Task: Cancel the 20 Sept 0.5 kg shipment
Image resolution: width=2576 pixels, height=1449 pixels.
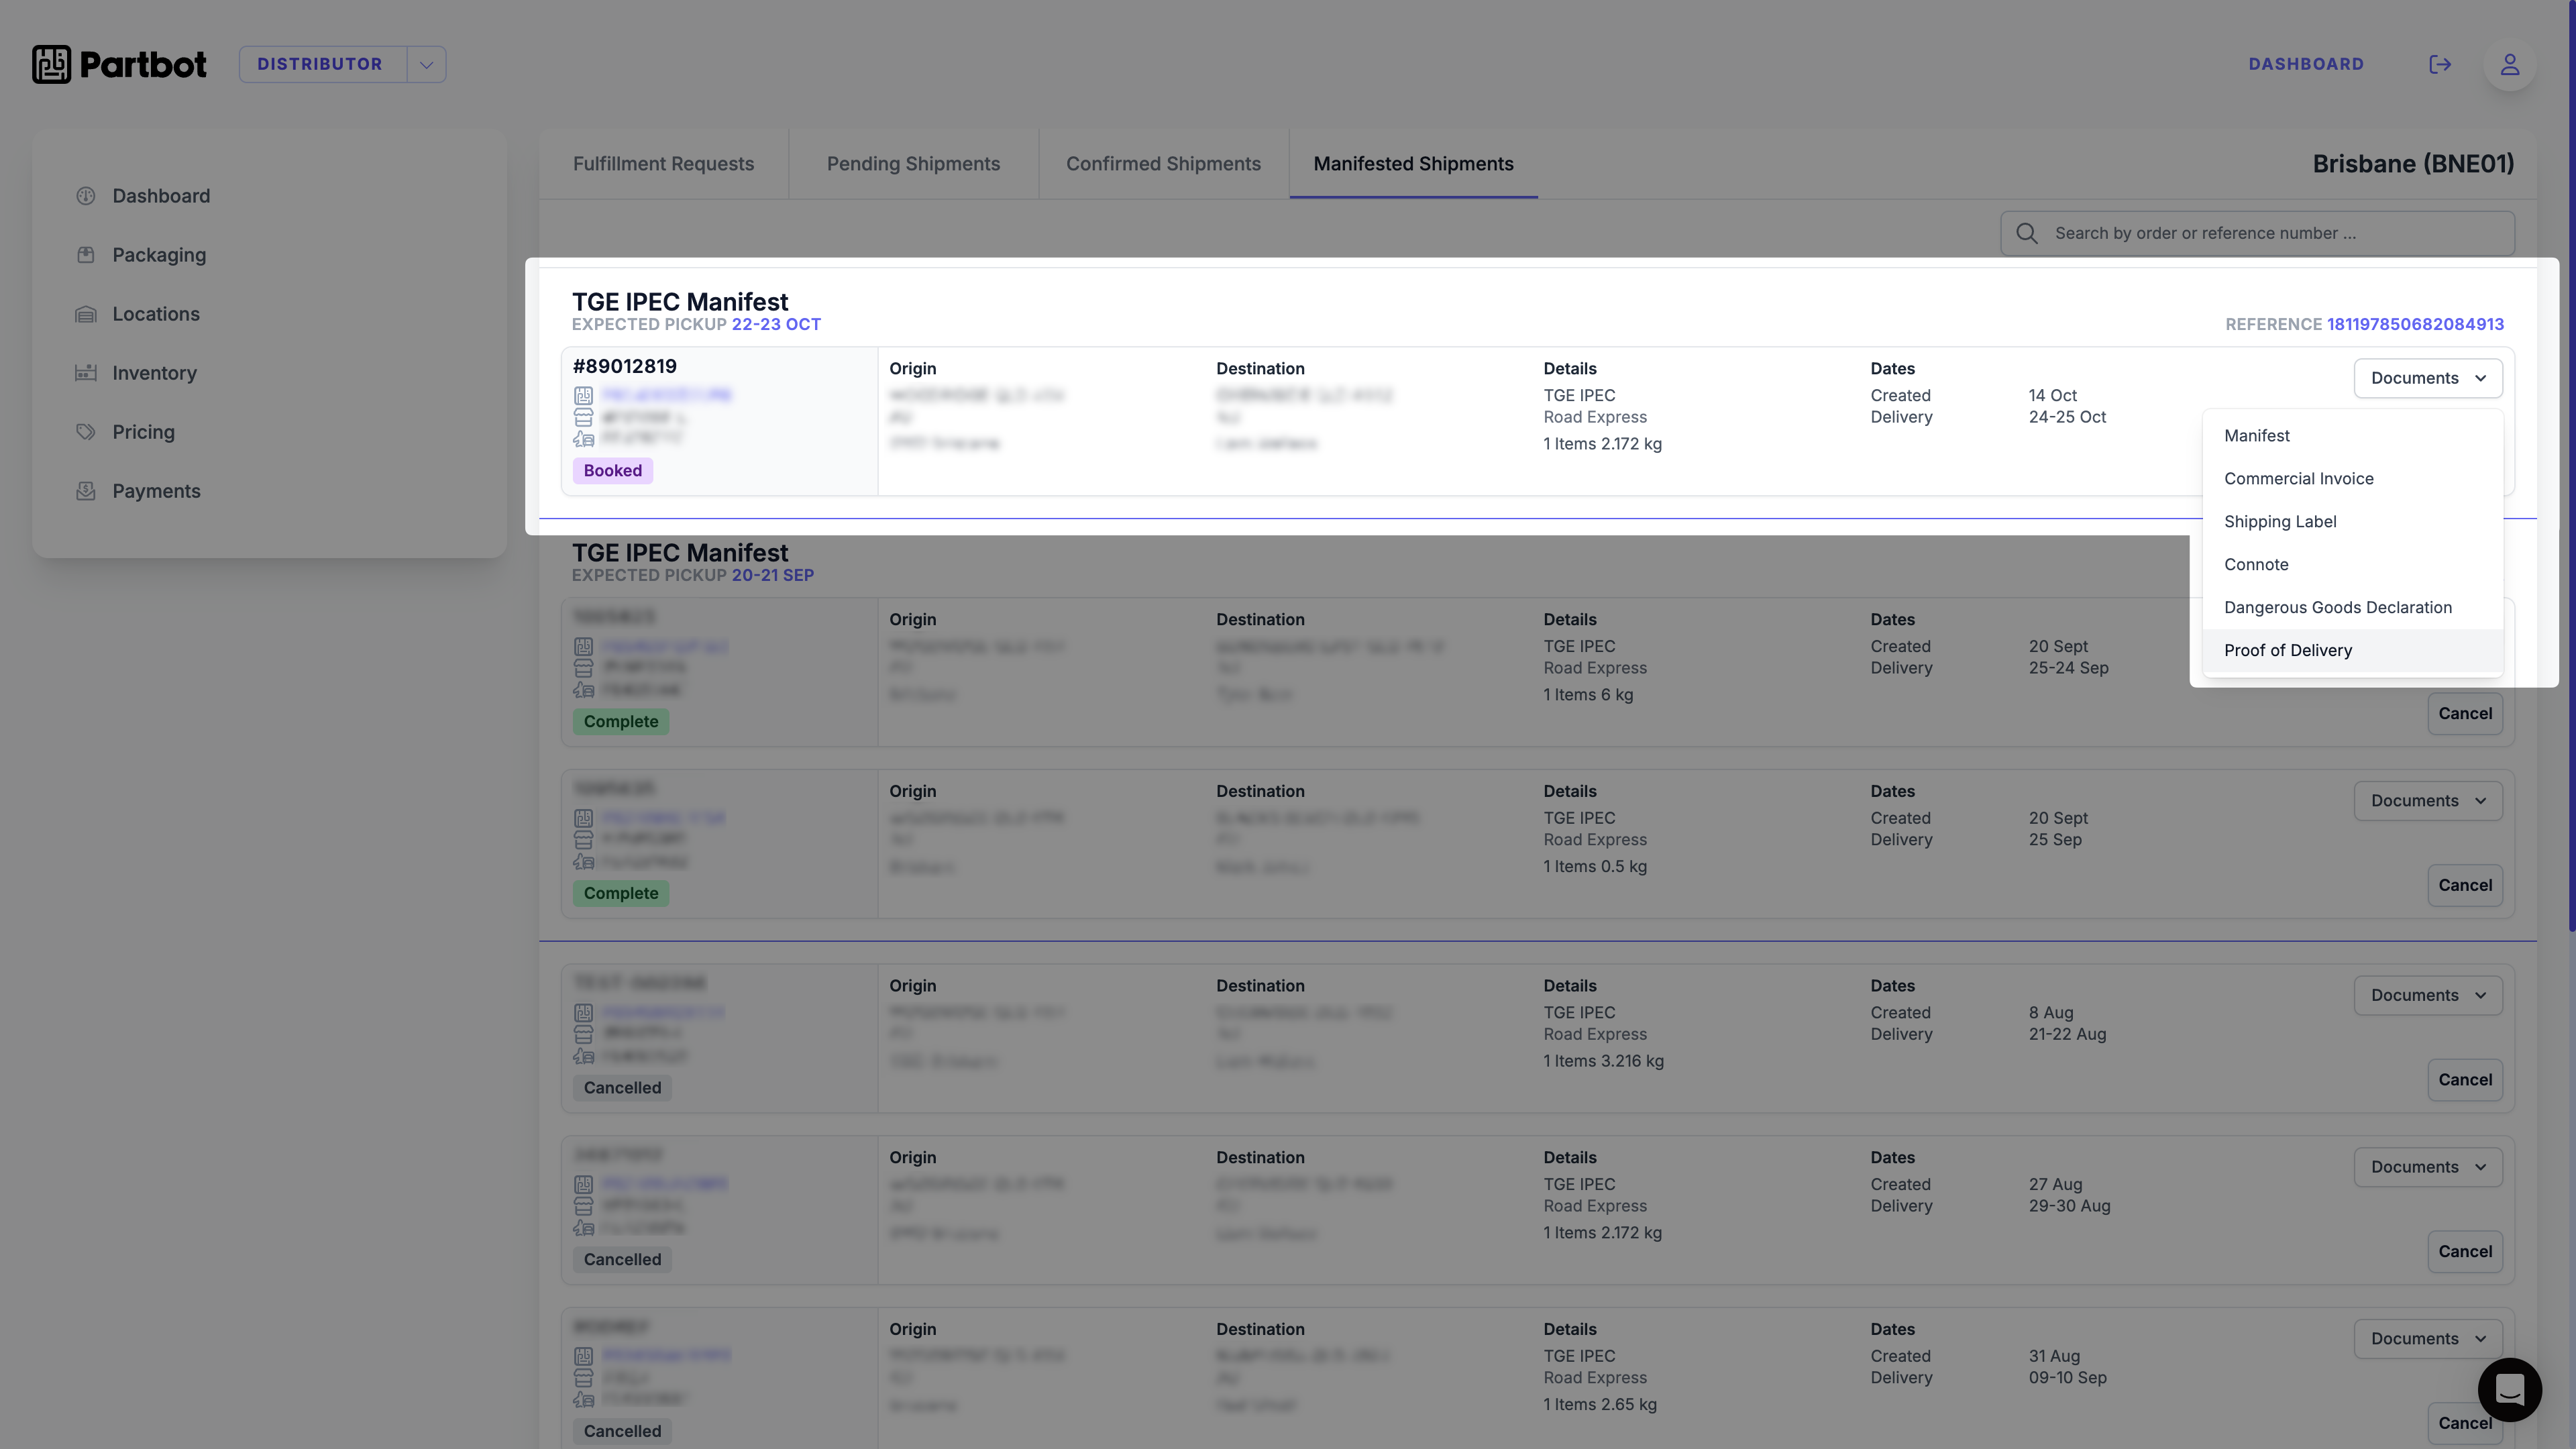Action: [x=2464, y=885]
